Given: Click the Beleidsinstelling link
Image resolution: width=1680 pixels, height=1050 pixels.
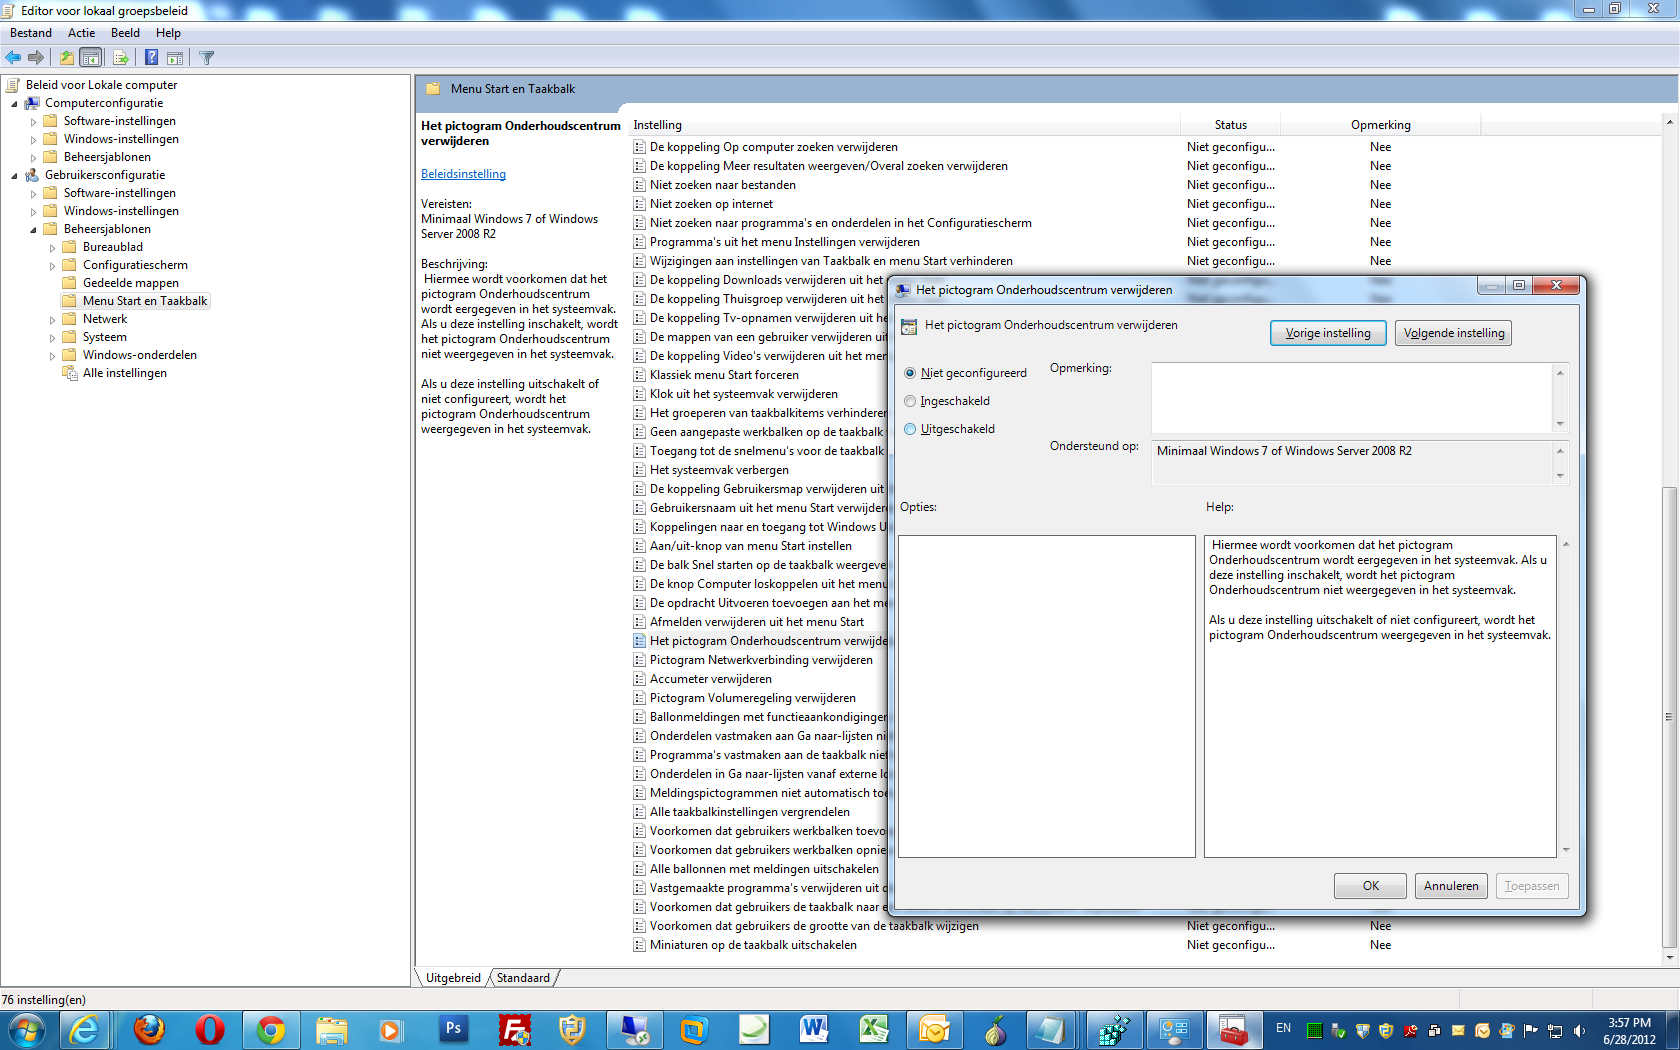Looking at the screenshot, I should click(x=463, y=173).
